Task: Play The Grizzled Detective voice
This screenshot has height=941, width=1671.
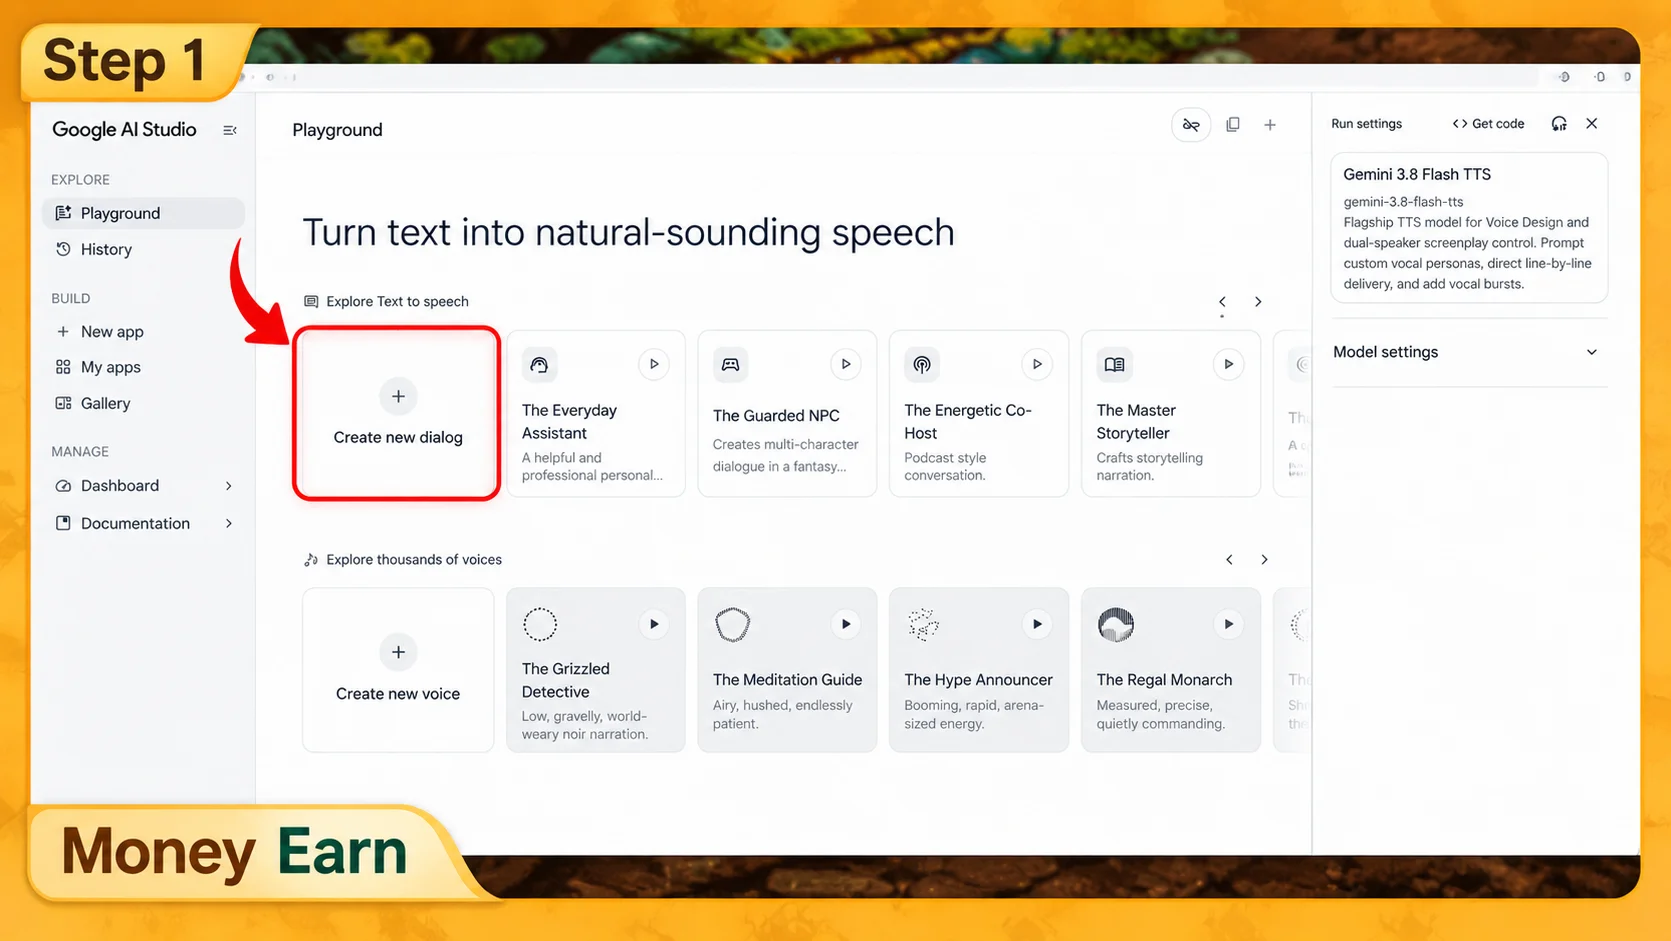Action: coord(654,624)
